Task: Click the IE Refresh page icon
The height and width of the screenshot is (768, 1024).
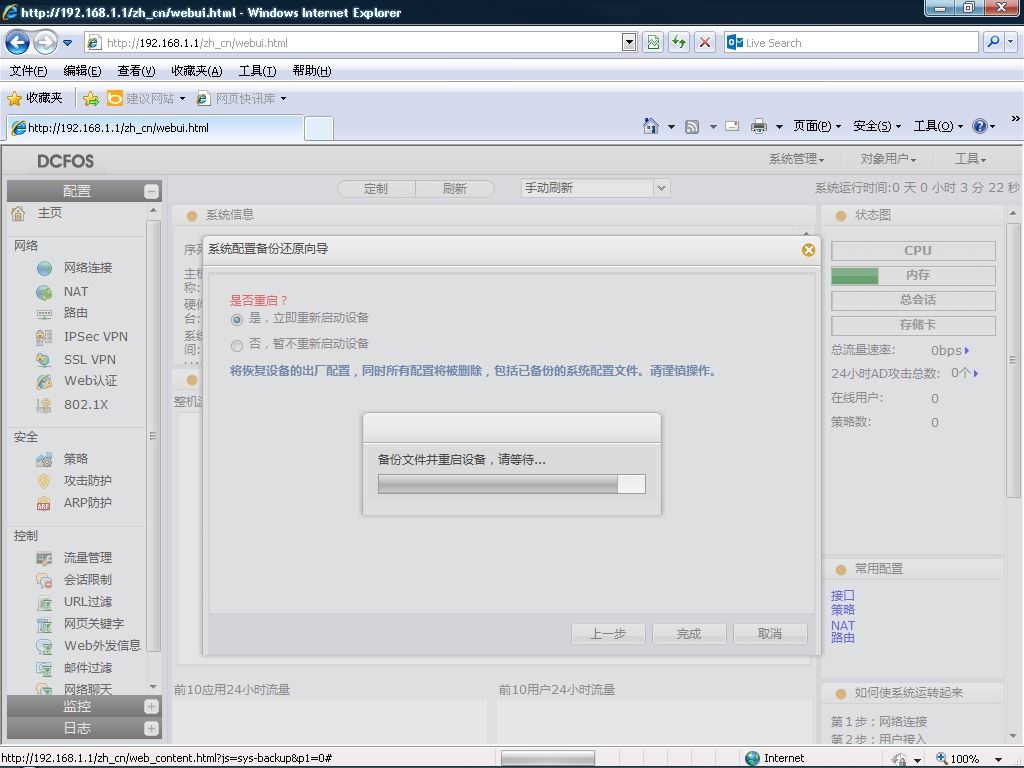Action: point(679,42)
